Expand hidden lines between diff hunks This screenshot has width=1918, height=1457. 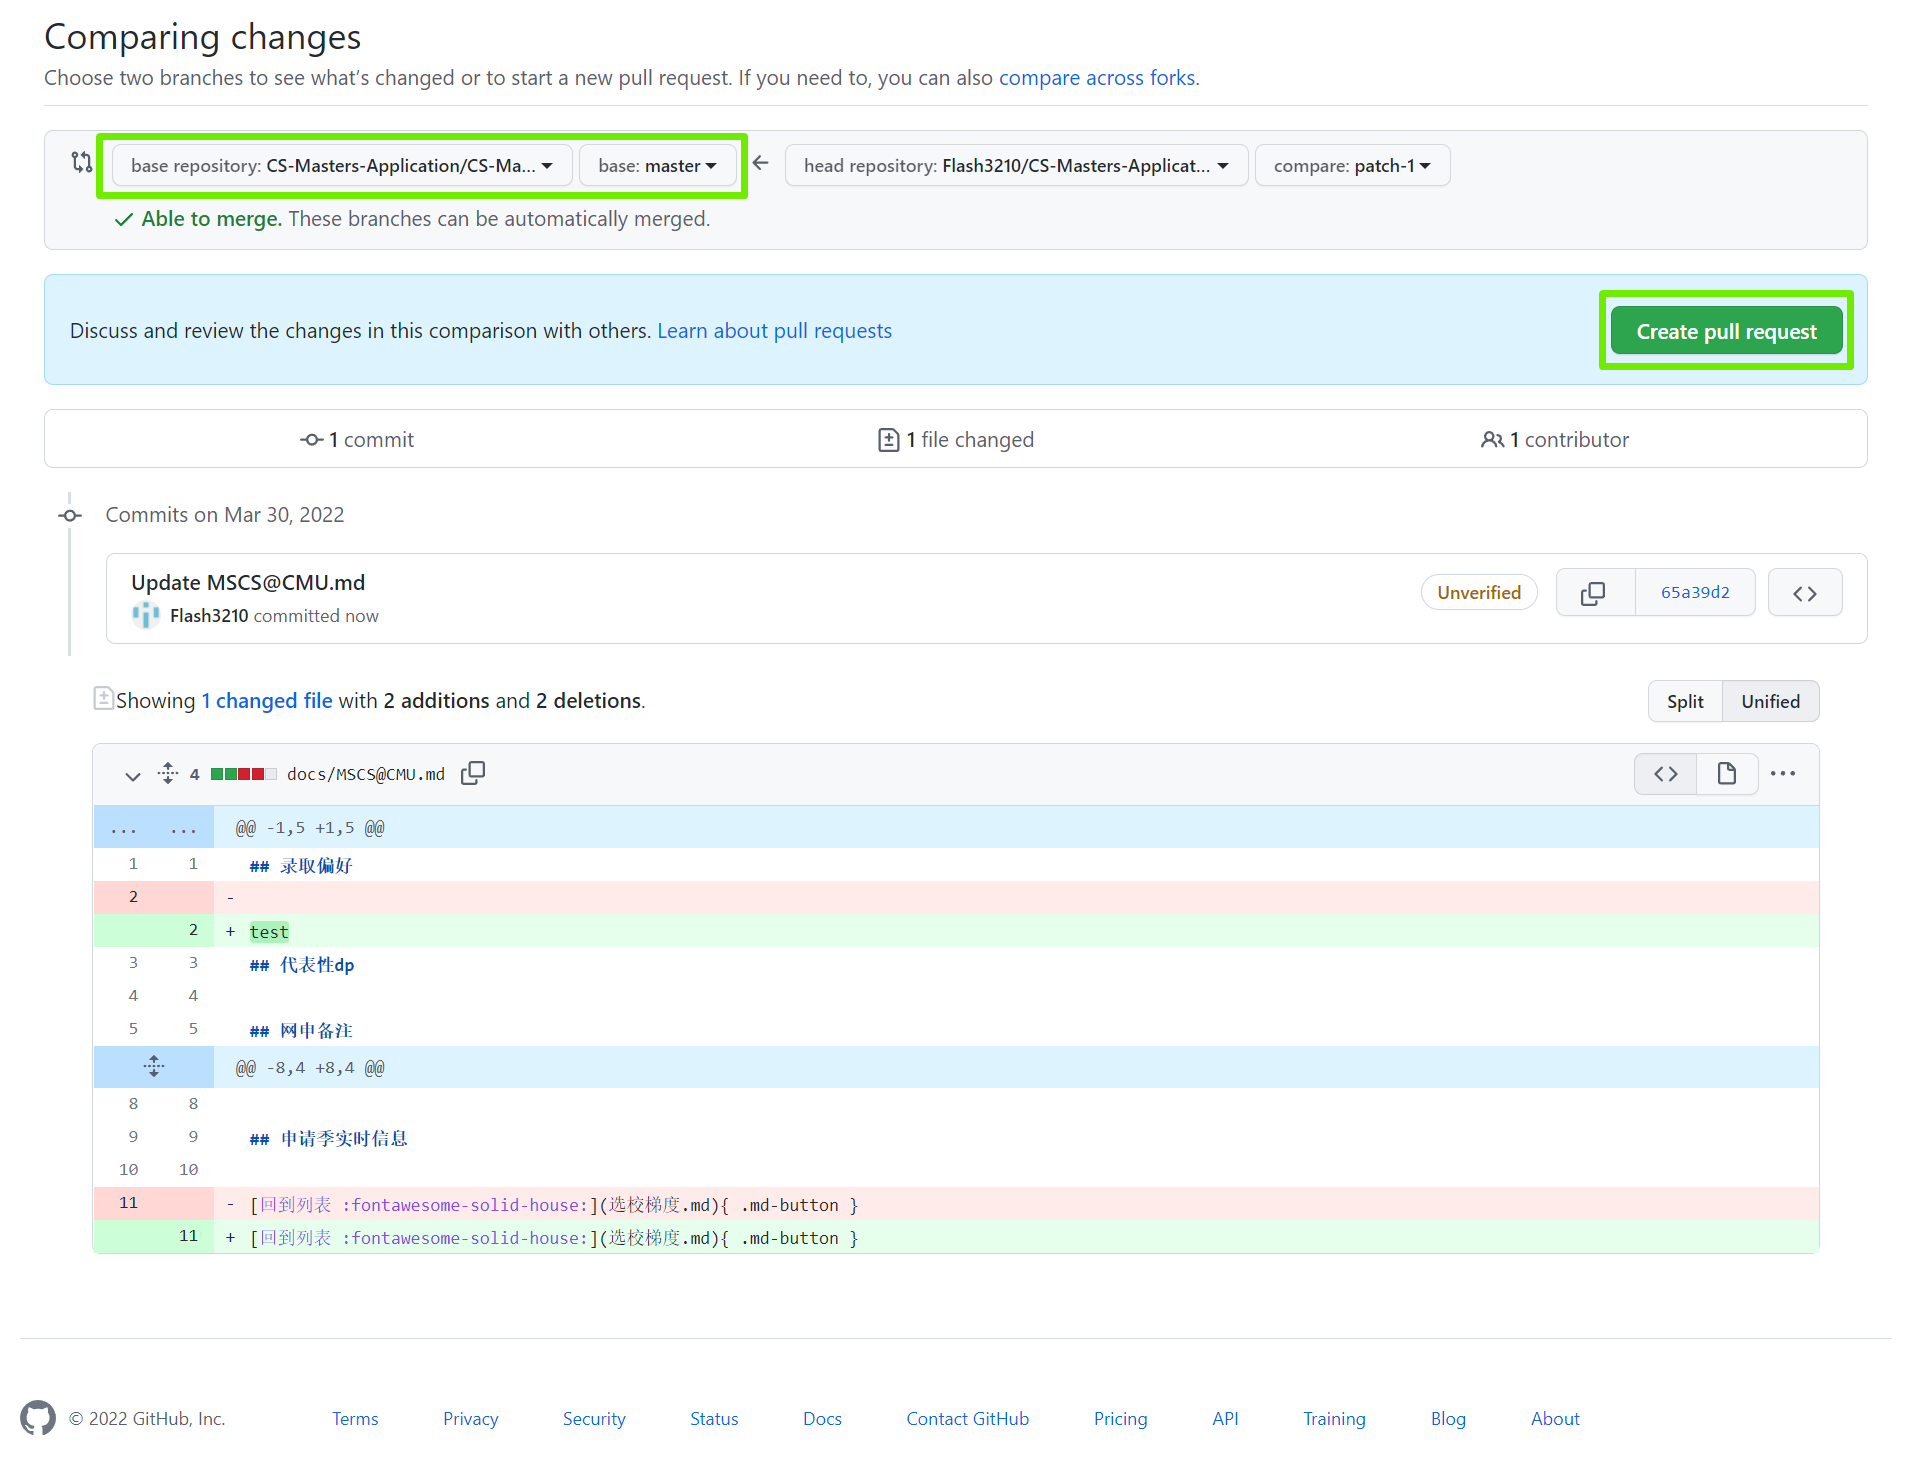(x=154, y=1067)
